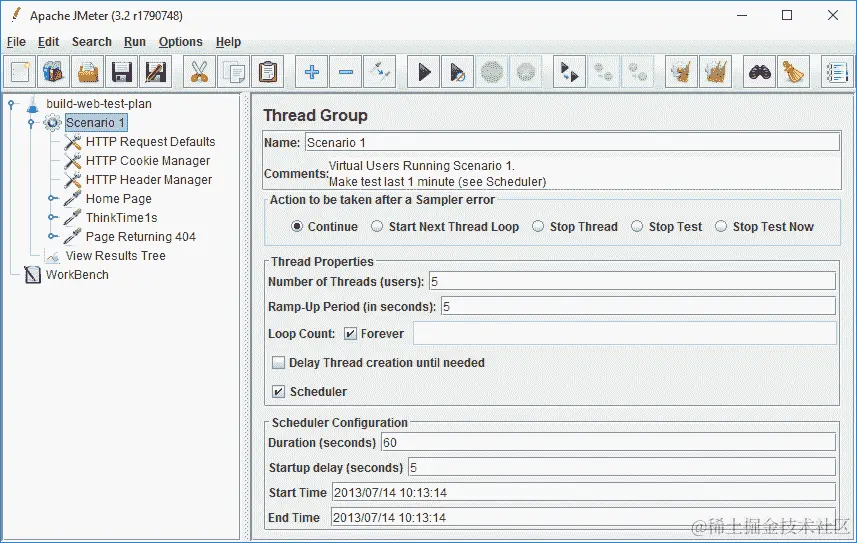Click the Open file folder icon
The width and height of the screenshot is (857, 543).
[87, 72]
